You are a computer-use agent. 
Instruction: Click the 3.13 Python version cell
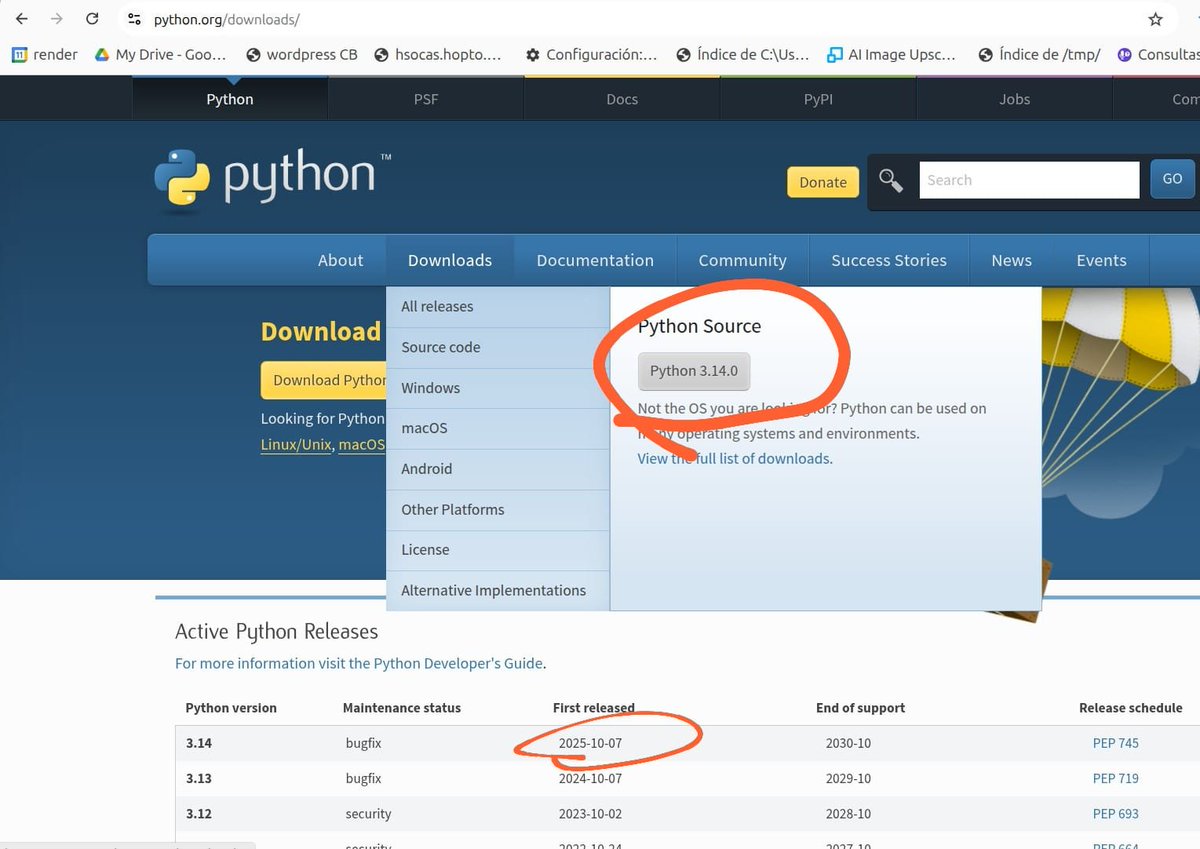click(199, 778)
